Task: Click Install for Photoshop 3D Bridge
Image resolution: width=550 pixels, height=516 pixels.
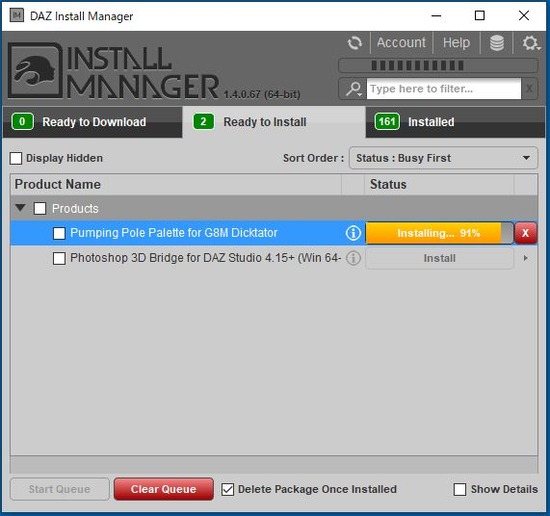Action: click(x=440, y=258)
